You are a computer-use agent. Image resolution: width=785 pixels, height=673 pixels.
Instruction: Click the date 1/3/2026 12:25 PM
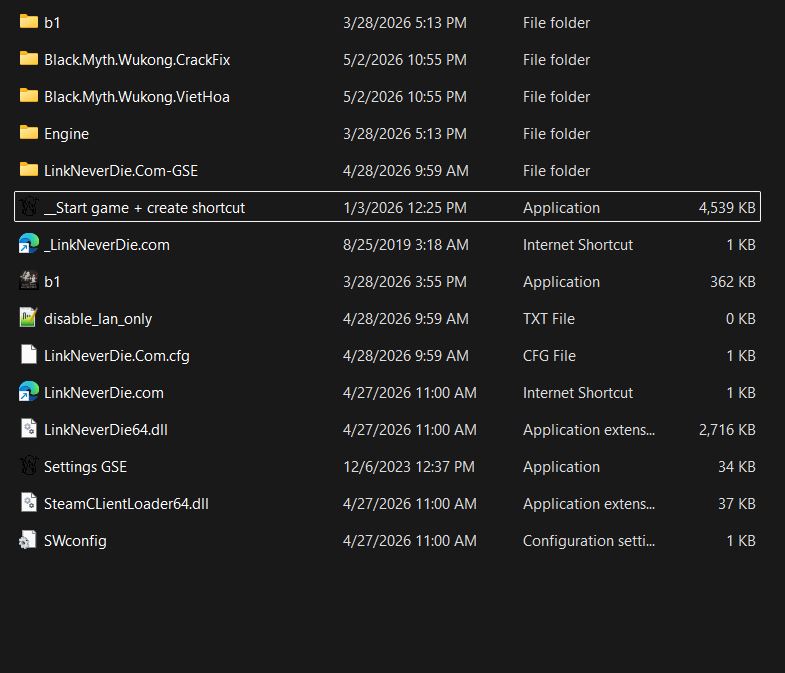[405, 208]
